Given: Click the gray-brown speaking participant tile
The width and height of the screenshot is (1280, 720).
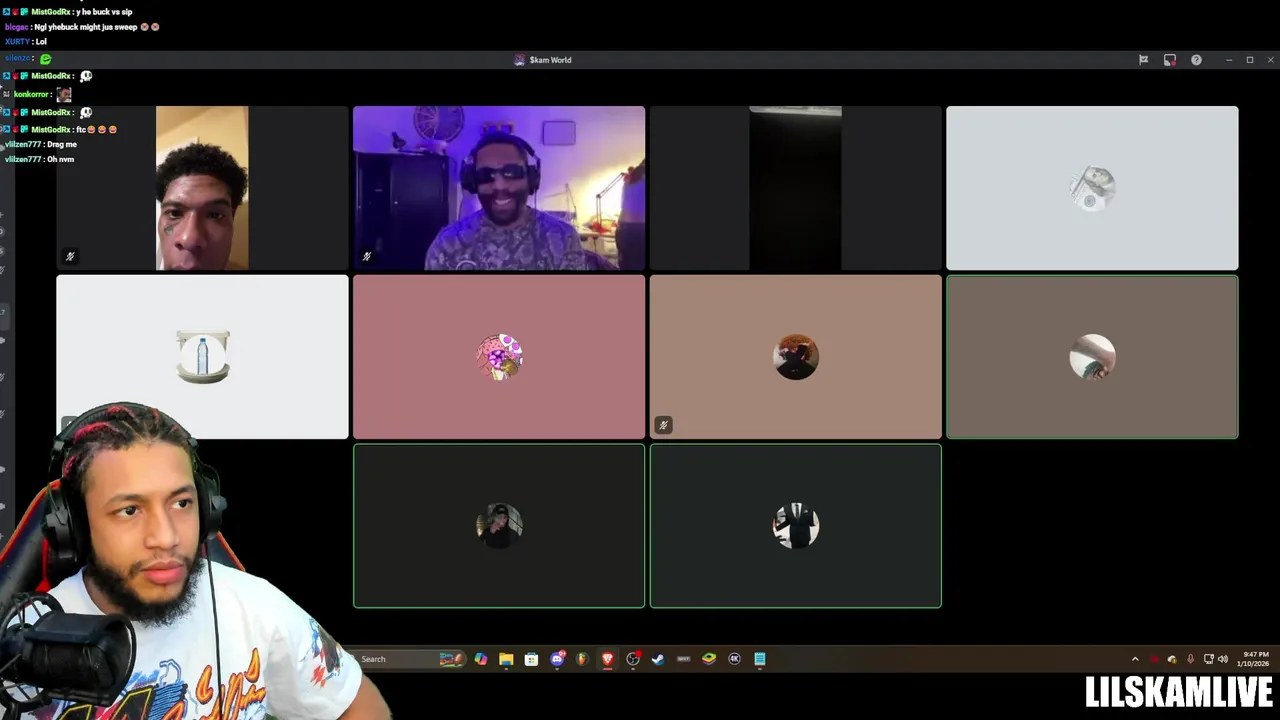Looking at the screenshot, I should pyautogui.click(x=1092, y=356).
